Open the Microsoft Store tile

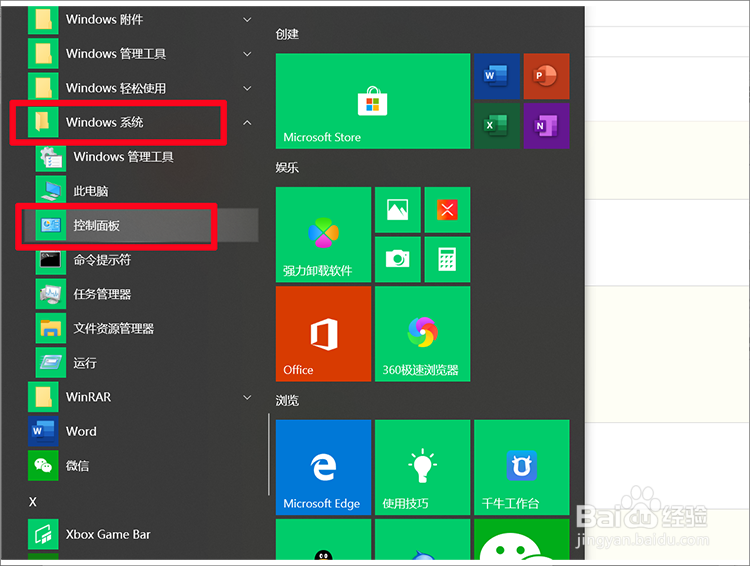[x=373, y=101]
